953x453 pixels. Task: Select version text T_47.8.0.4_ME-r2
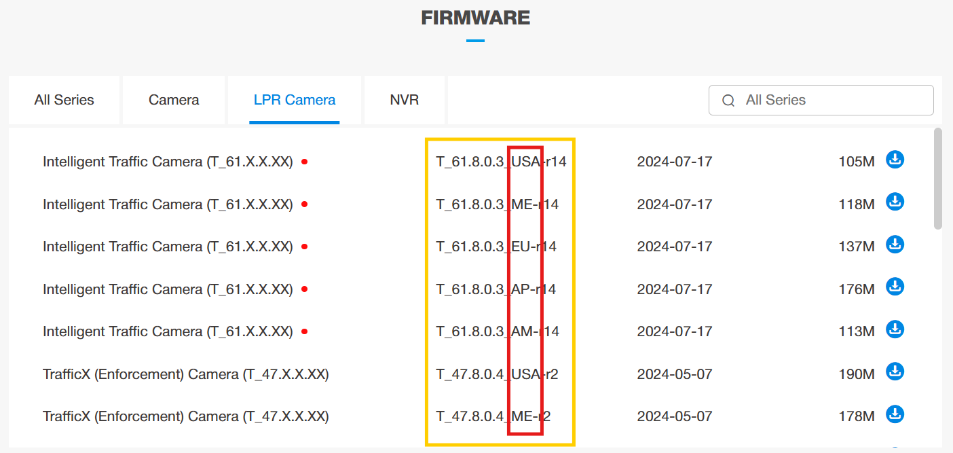coord(494,417)
